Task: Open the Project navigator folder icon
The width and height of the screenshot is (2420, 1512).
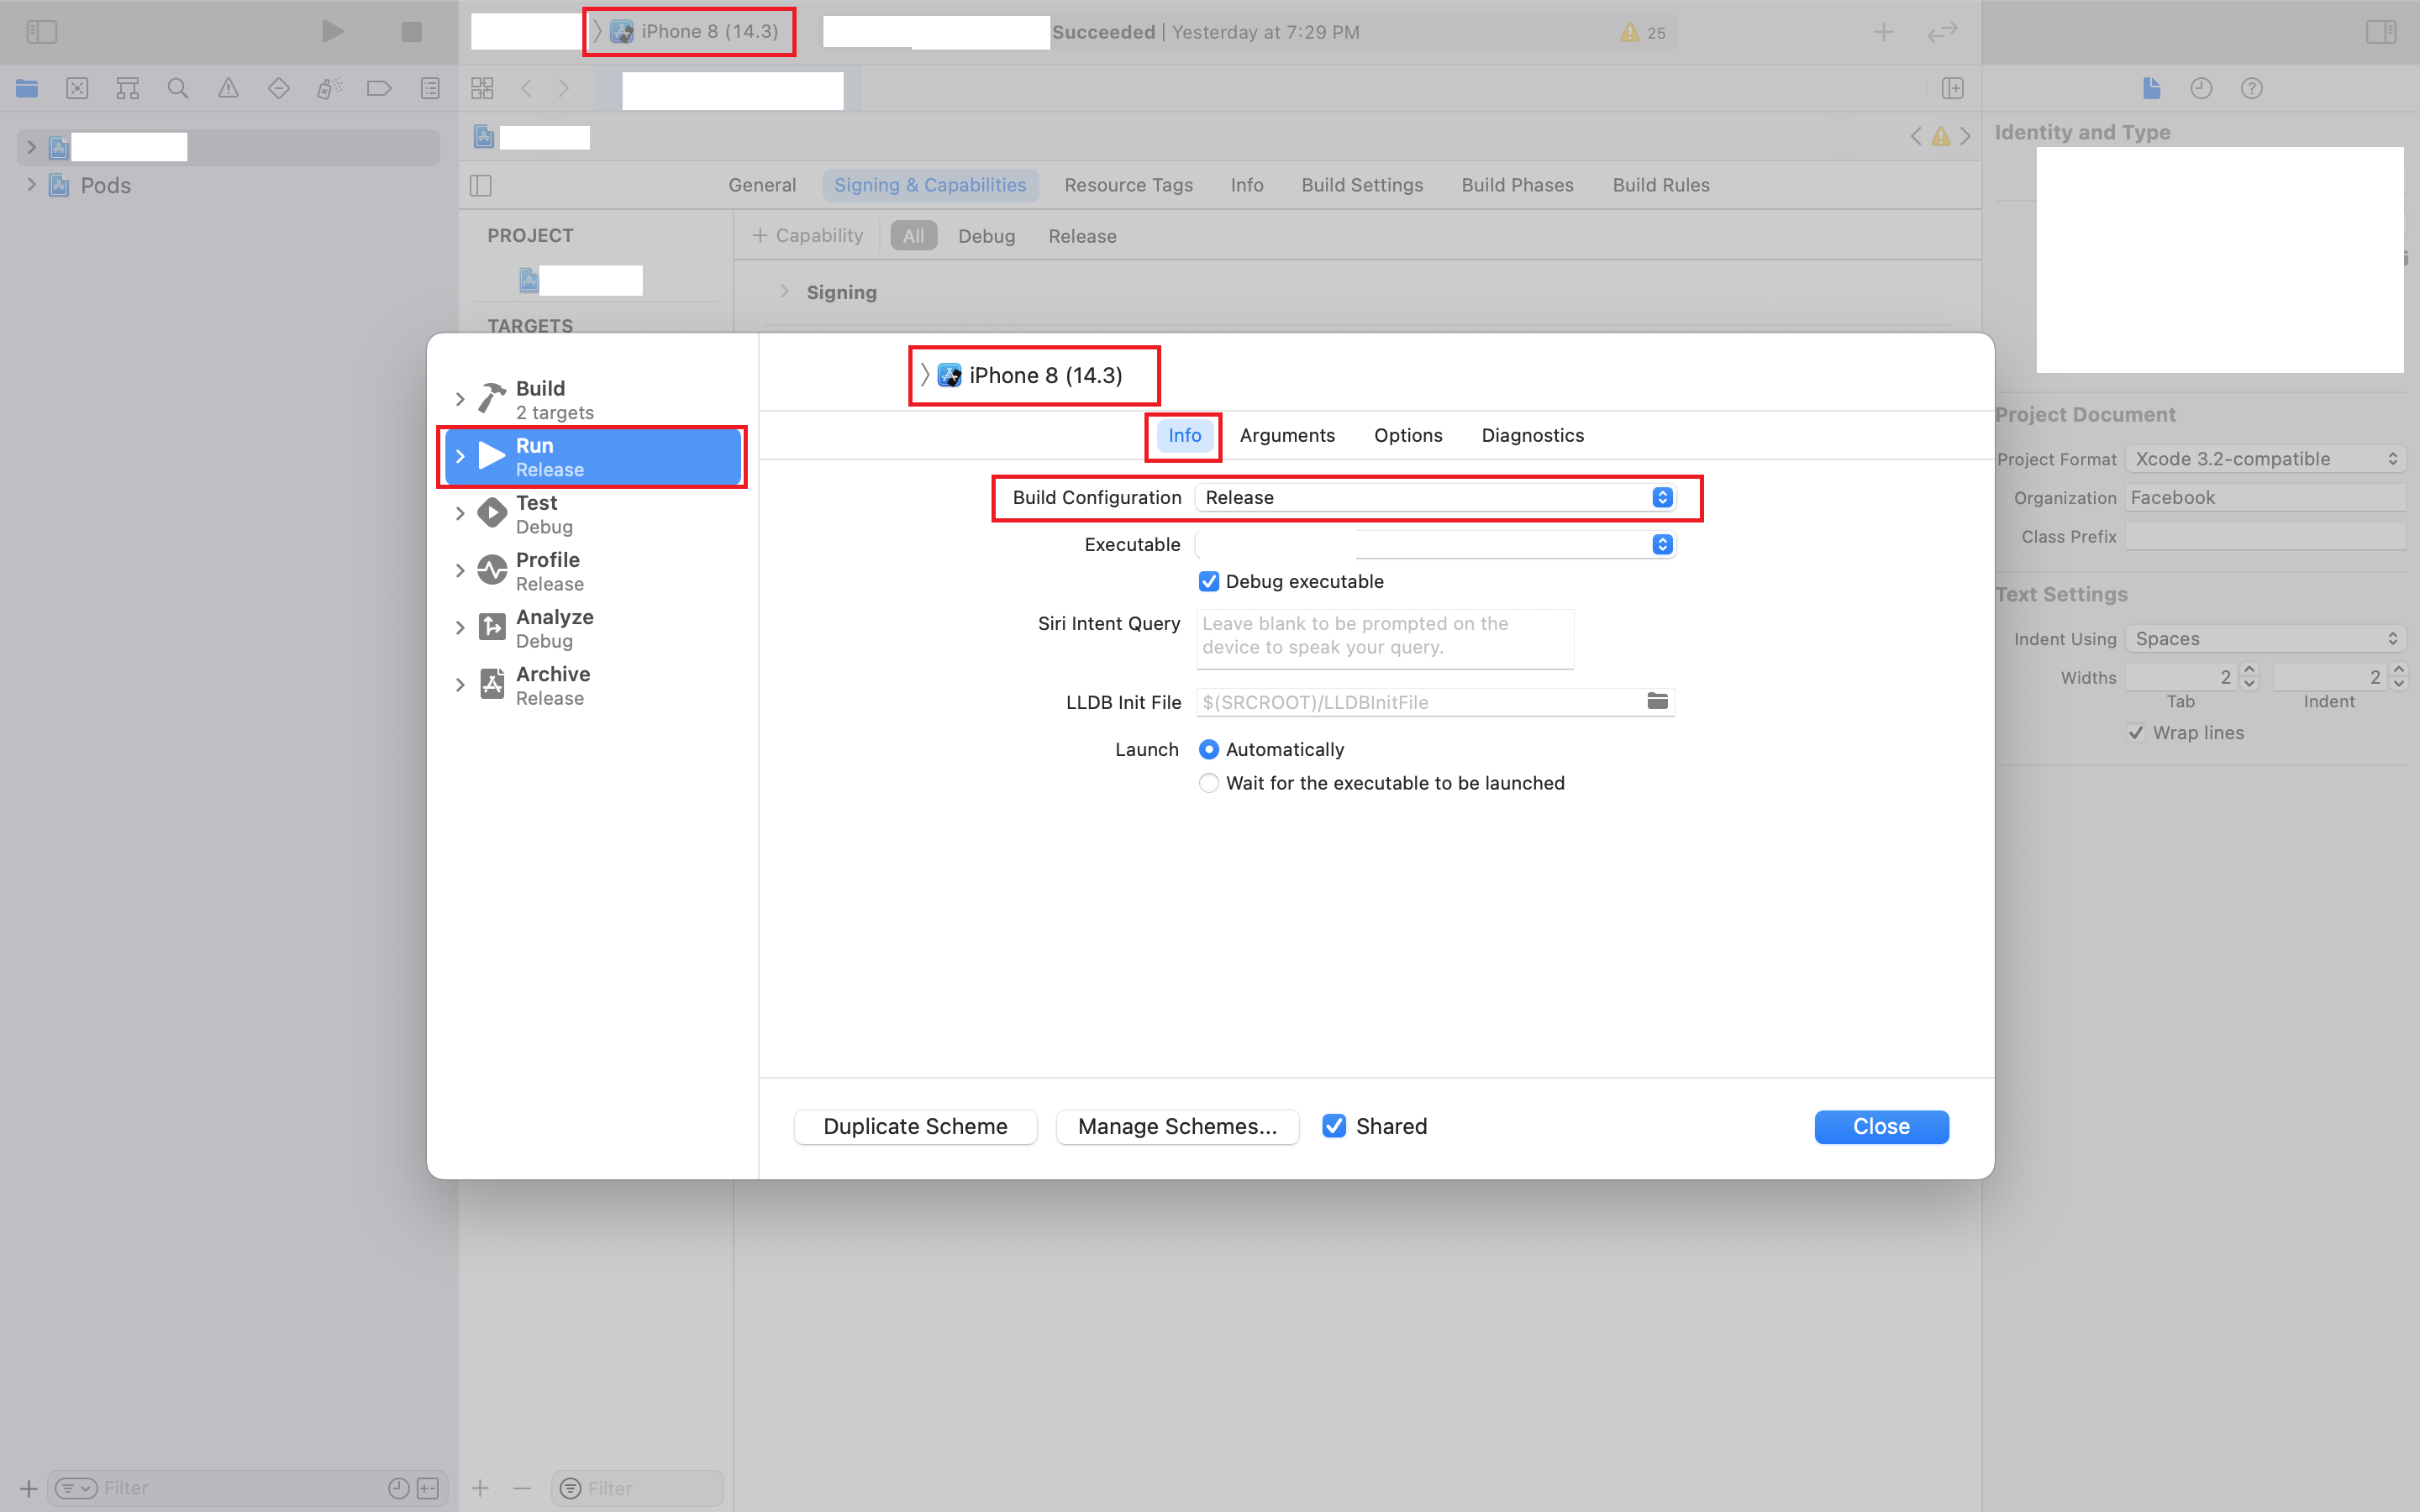Action: [27, 88]
